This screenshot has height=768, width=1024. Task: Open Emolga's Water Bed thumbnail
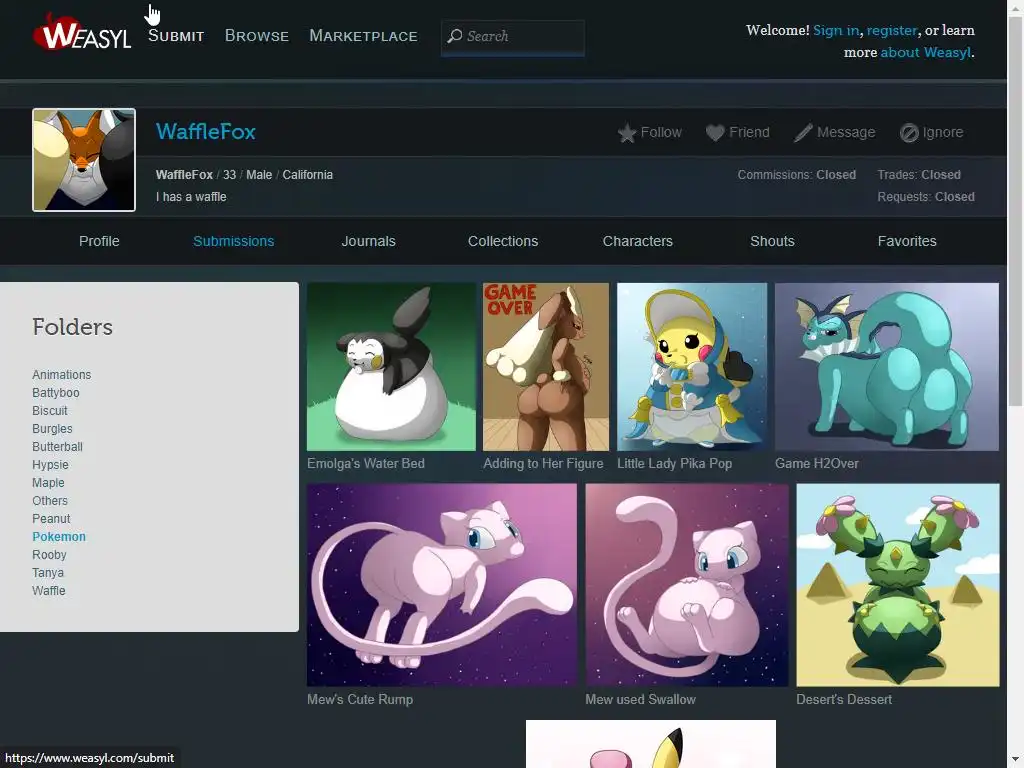click(x=392, y=366)
